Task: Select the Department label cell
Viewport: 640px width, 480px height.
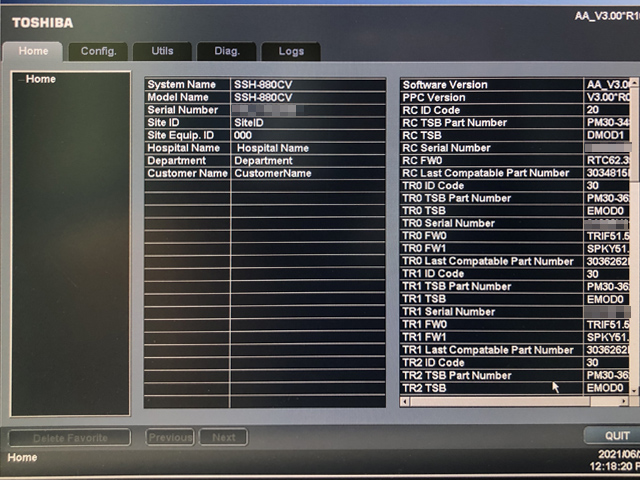Action: click(x=187, y=160)
